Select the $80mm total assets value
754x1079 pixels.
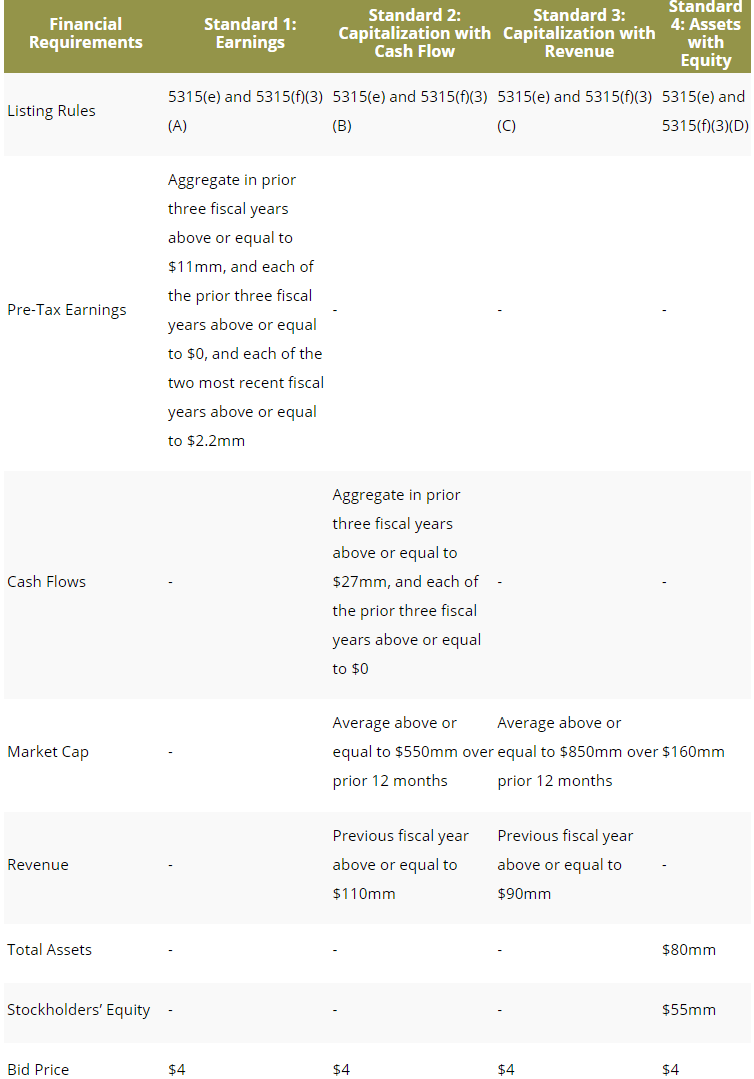[689, 950]
